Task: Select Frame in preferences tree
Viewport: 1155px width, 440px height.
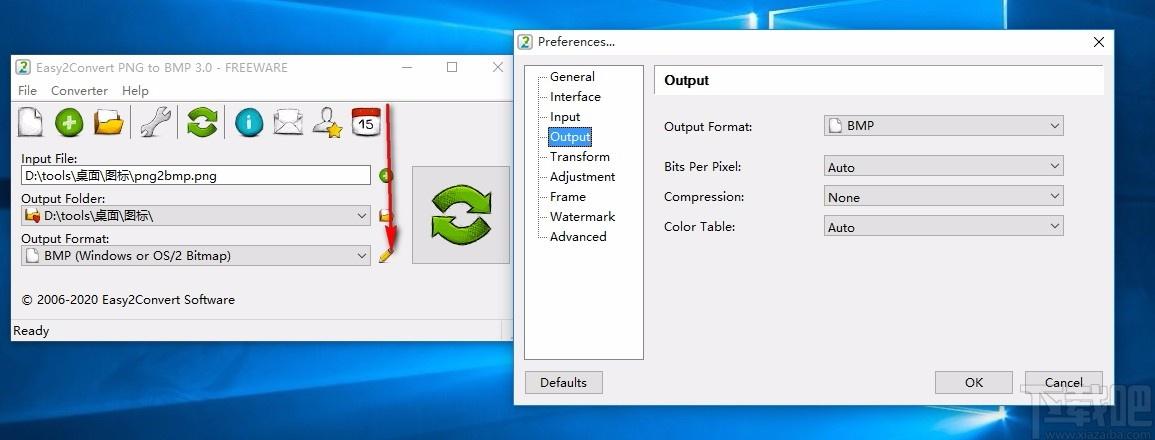Action: [568, 197]
